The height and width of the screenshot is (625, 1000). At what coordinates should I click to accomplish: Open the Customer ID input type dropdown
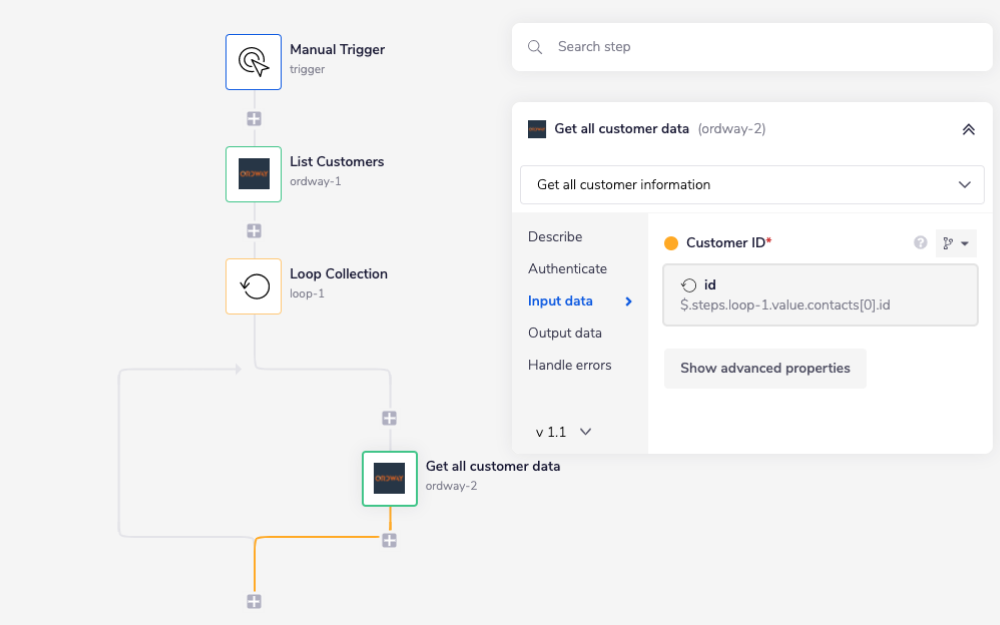tap(956, 243)
